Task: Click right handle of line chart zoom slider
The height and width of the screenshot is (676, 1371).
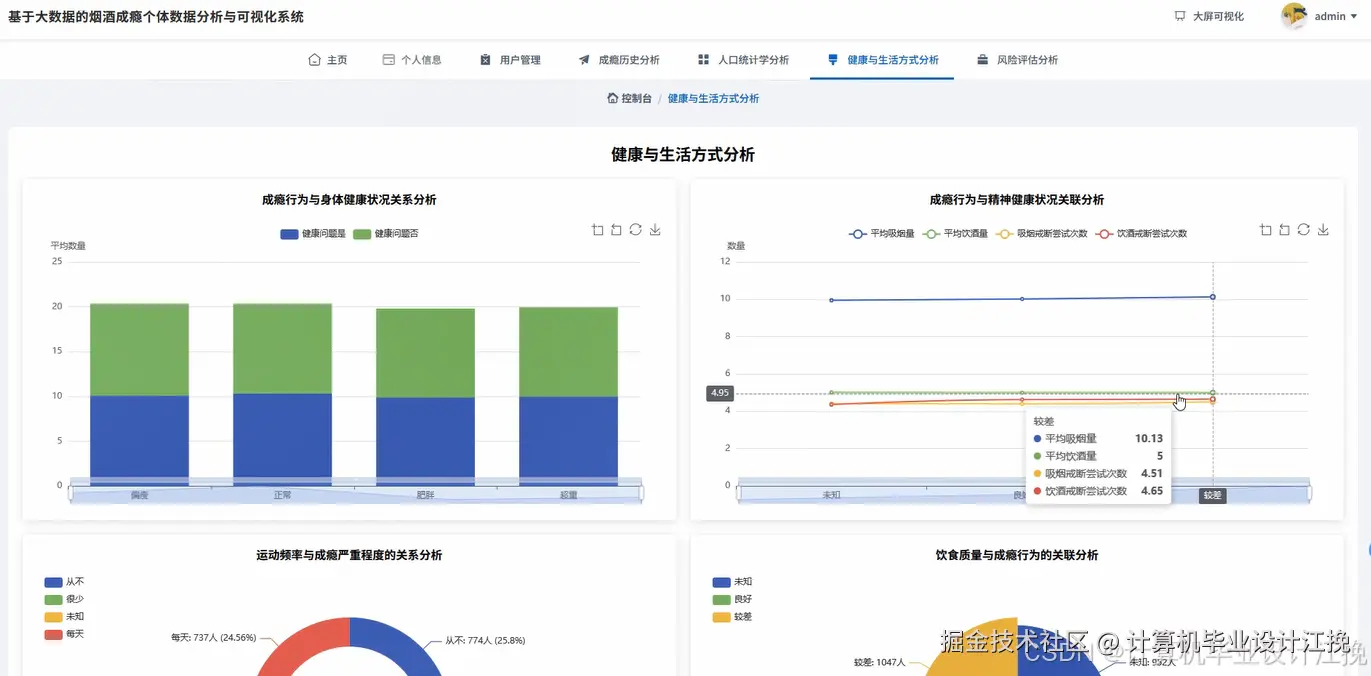Action: (1308, 493)
